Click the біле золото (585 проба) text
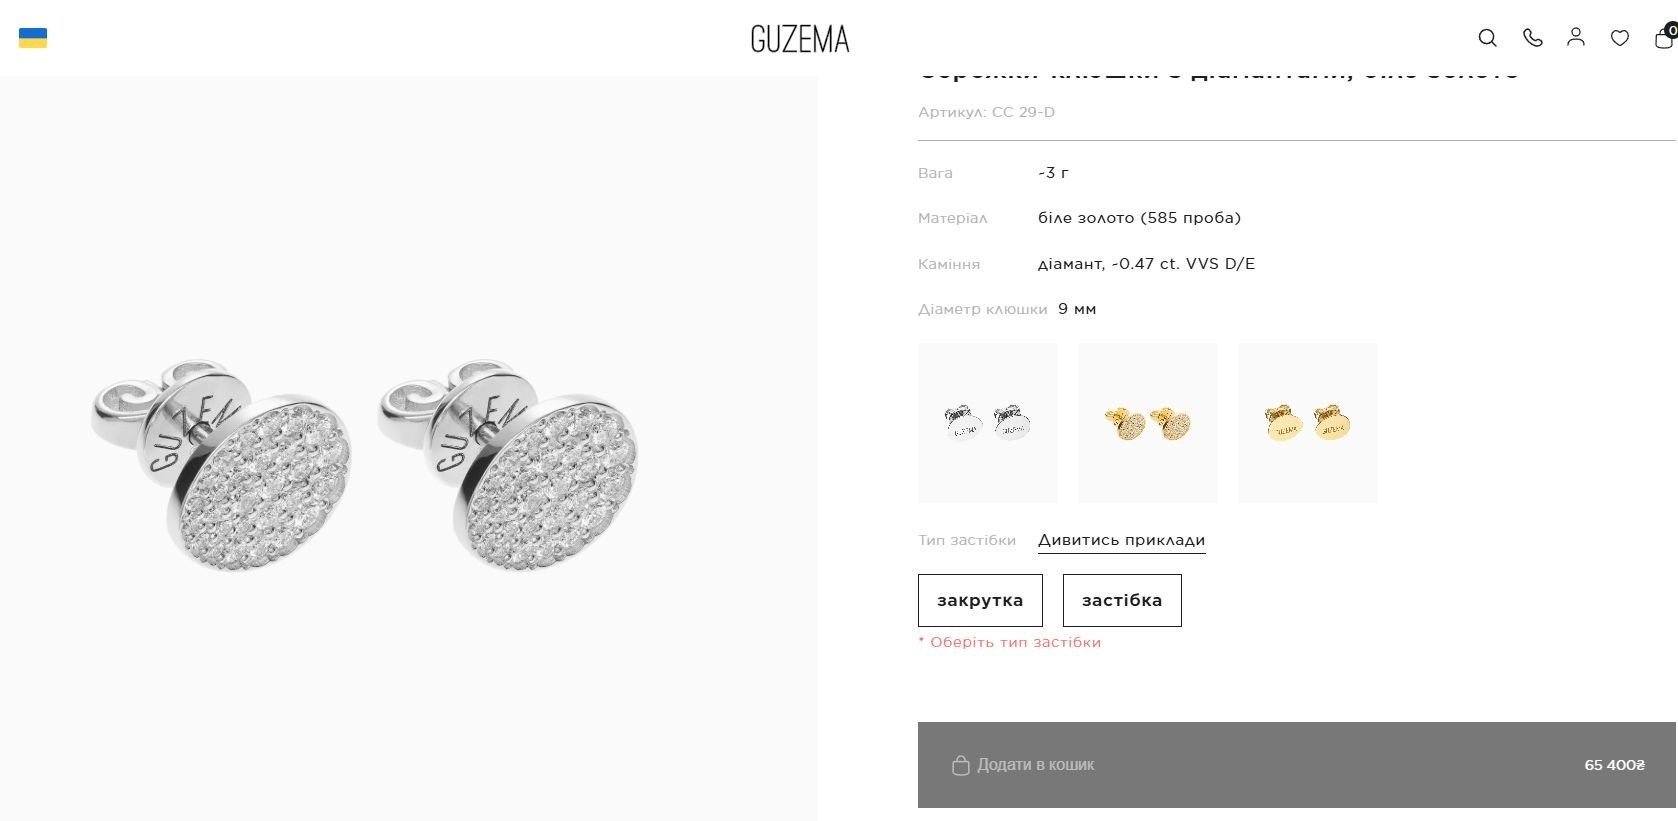This screenshot has width=1678, height=821. [1139, 218]
